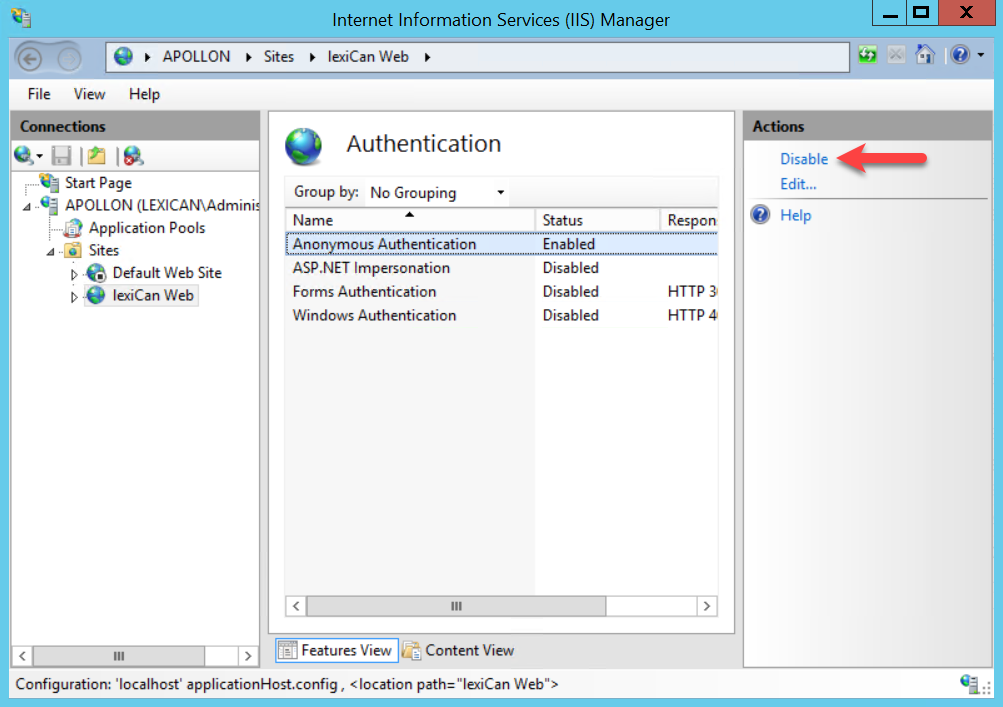Click the back navigation arrow button
The image size is (1003, 707).
(x=30, y=58)
